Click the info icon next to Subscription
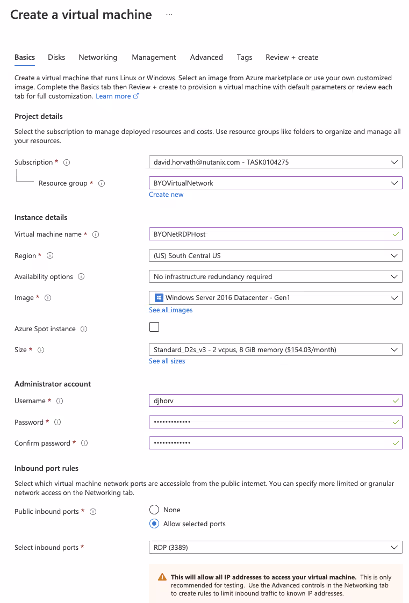Screen dimensions: 409x603 (x=67, y=162)
